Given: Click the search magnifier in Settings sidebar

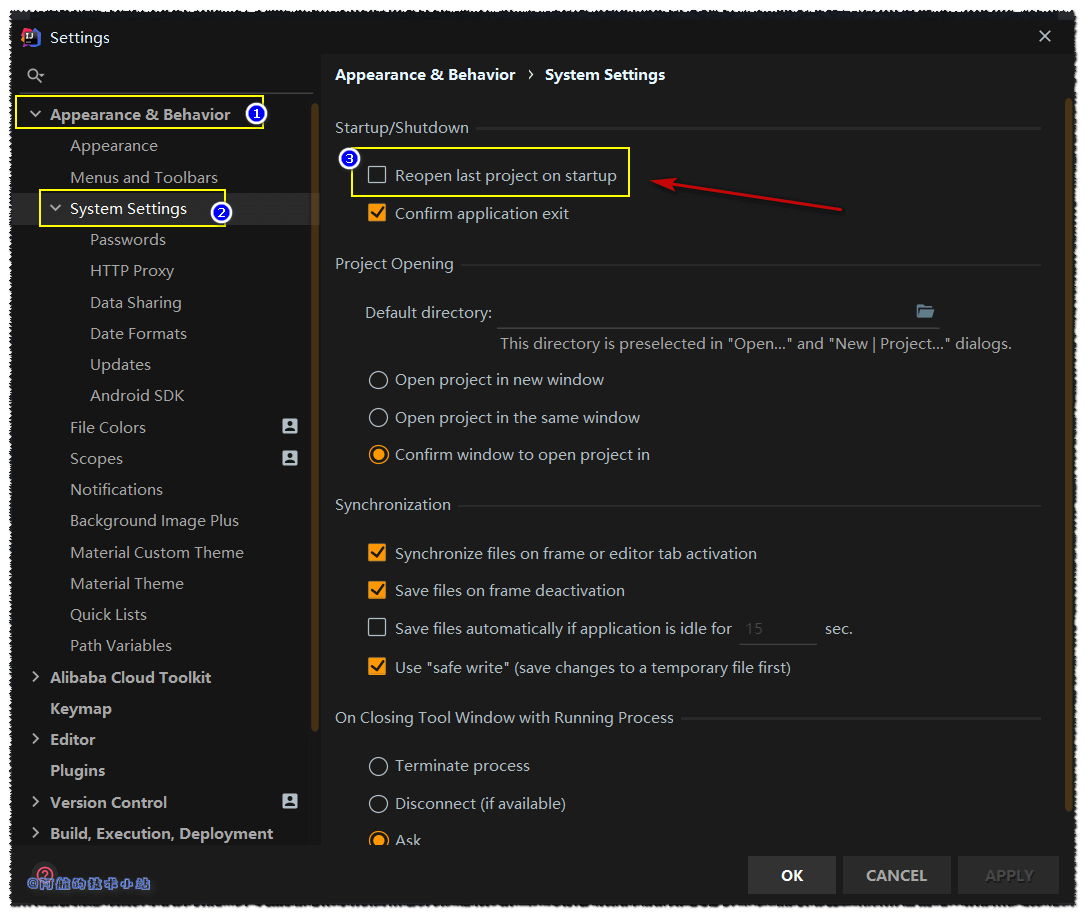Looking at the screenshot, I should [x=35, y=74].
